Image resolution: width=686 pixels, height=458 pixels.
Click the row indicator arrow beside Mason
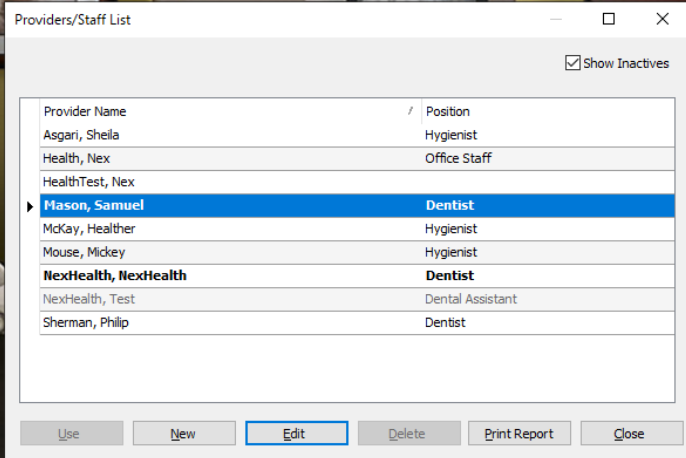coord(30,206)
